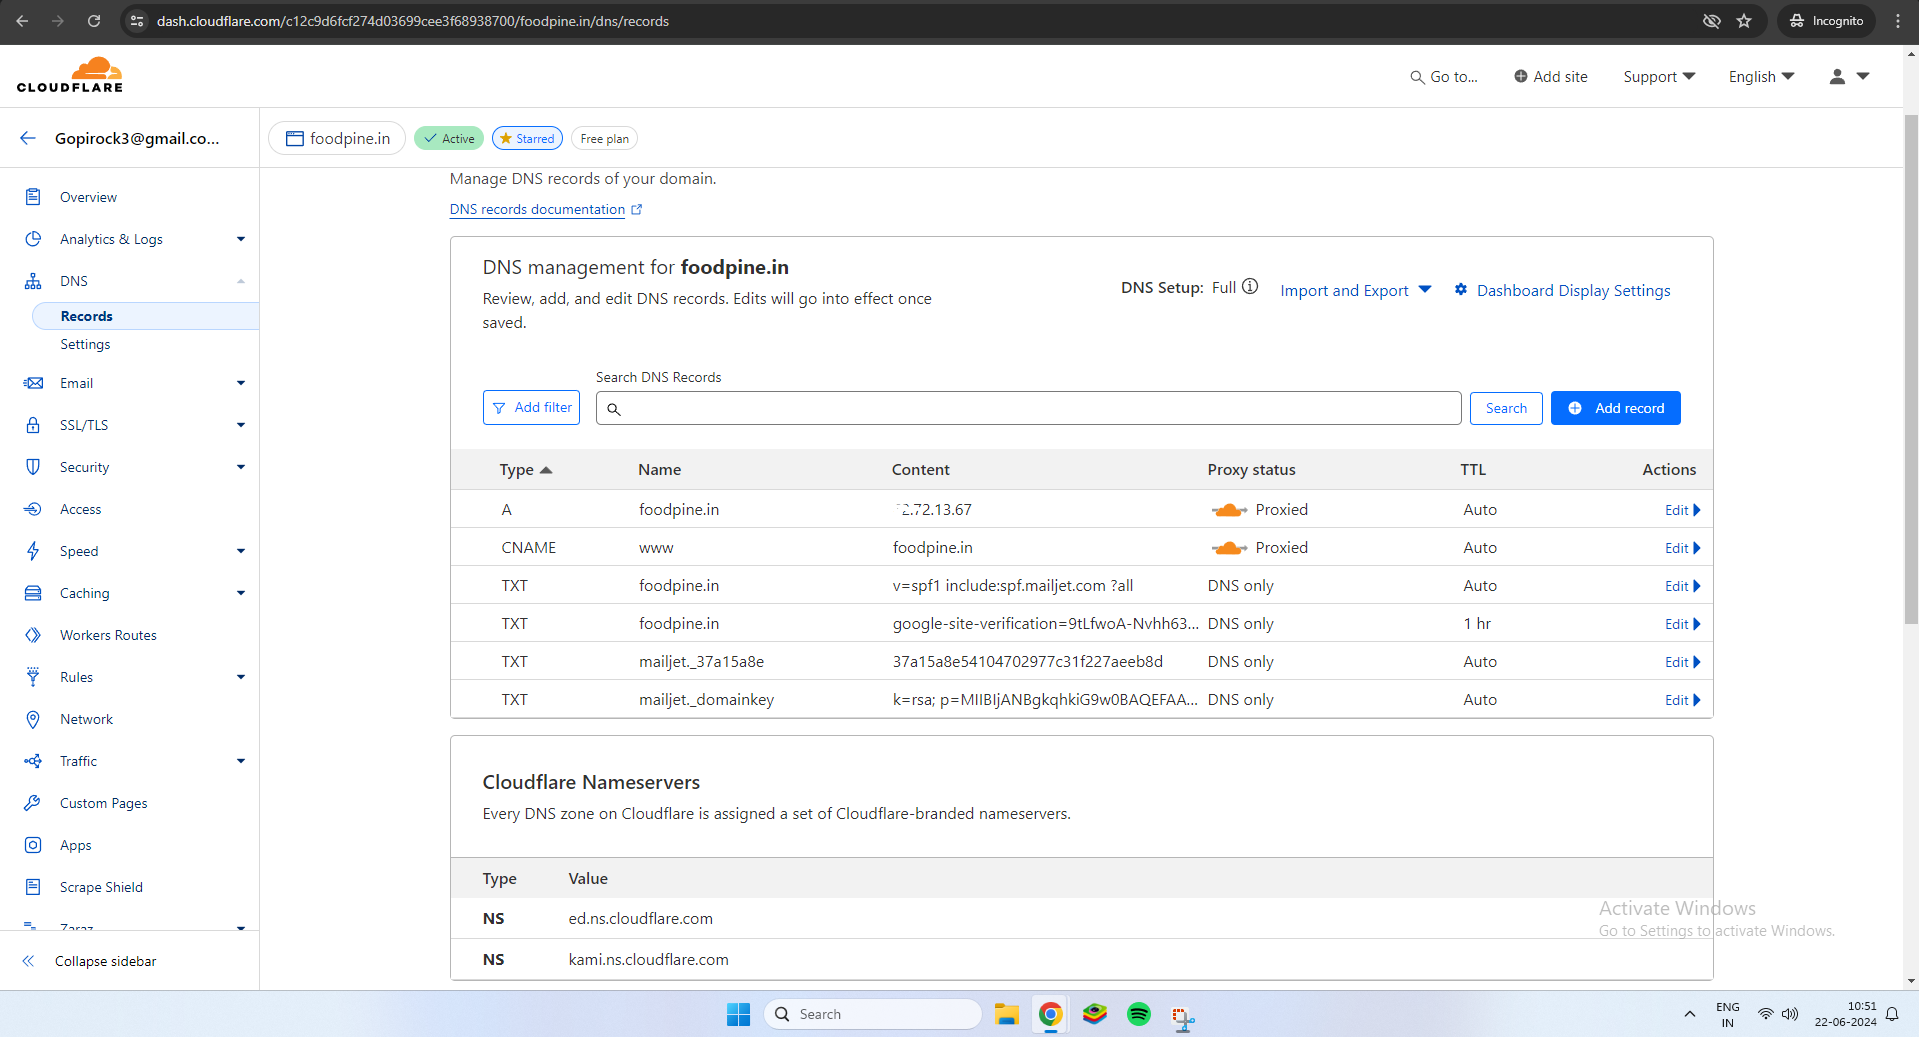
Task: Click the Caching drive icon
Action: (x=33, y=593)
